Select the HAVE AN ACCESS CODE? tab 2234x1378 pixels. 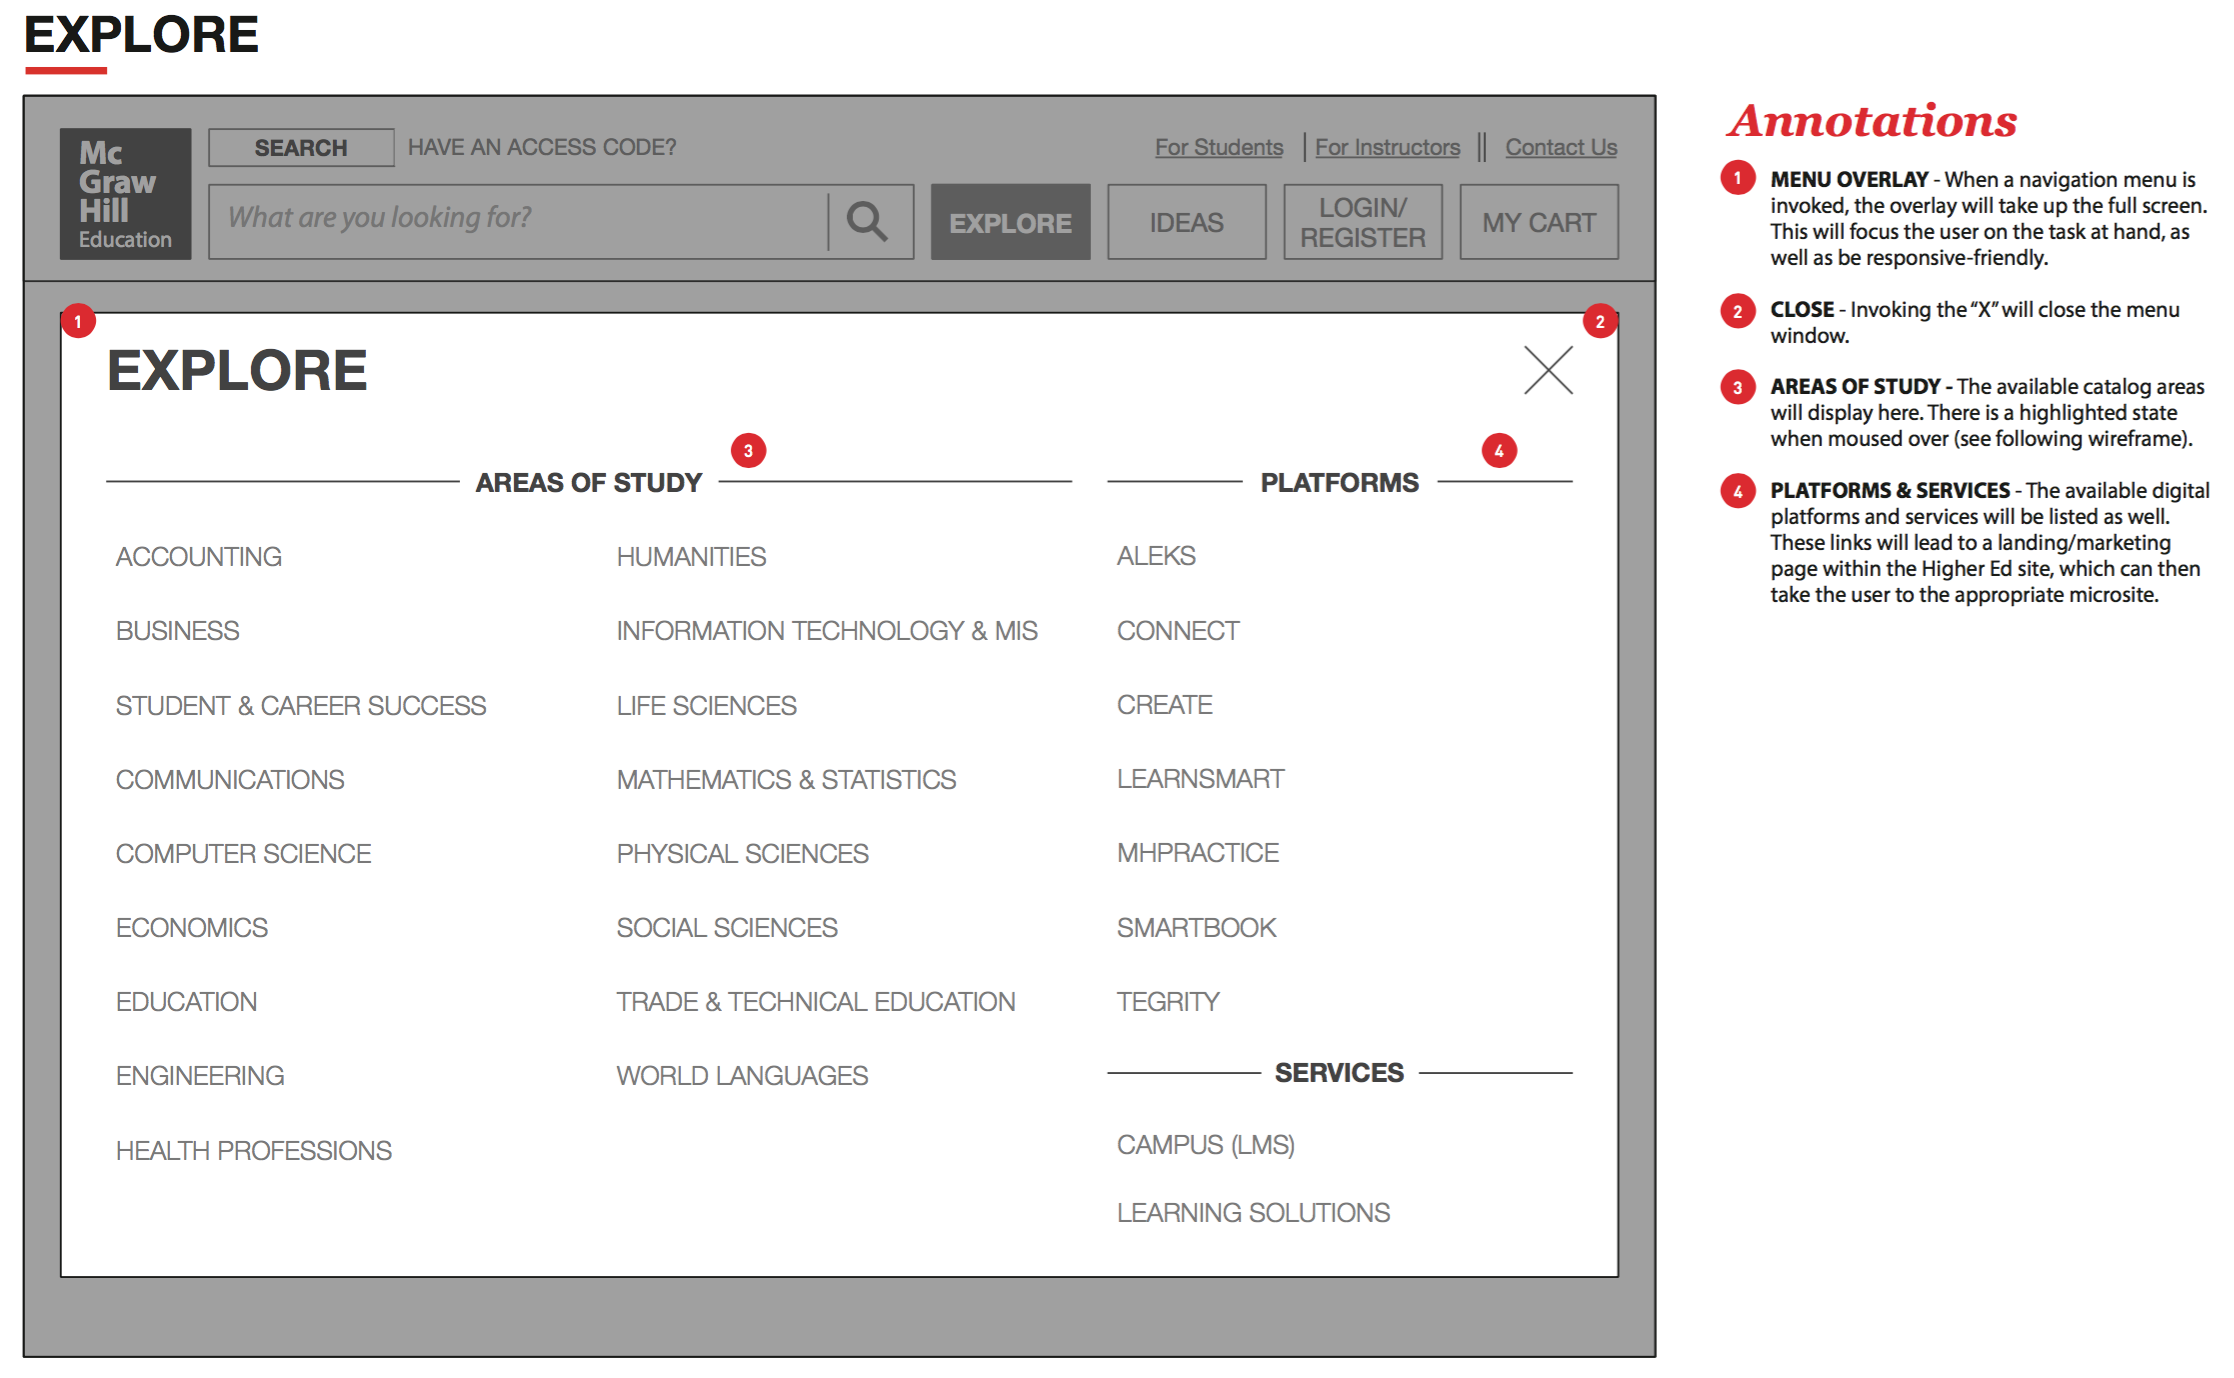(542, 148)
